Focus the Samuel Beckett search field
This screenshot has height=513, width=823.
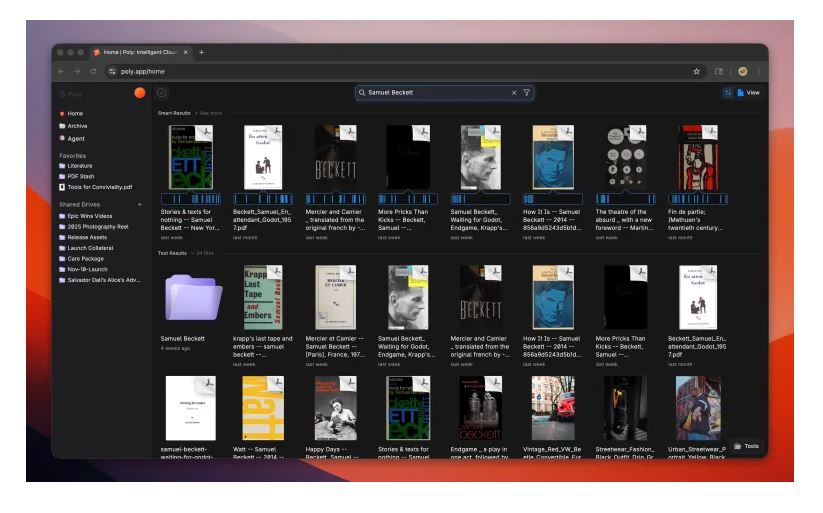(x=438, y=92)
